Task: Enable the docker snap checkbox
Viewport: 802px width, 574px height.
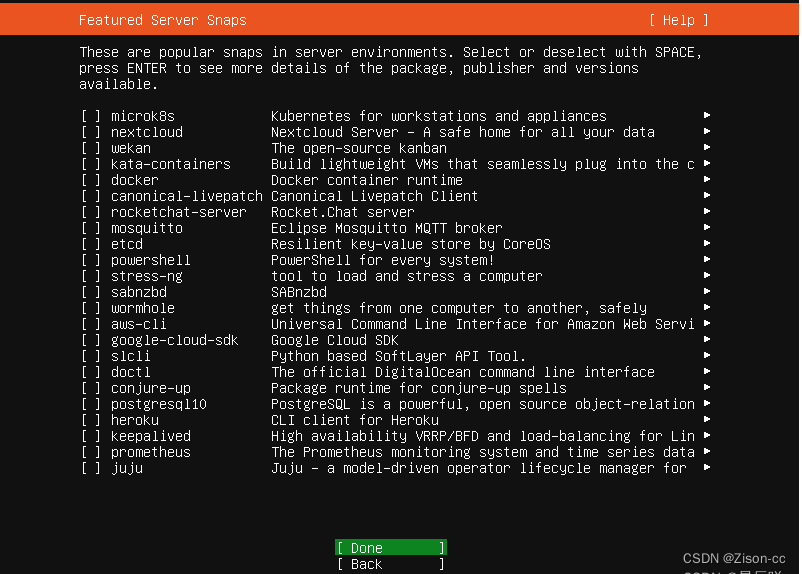Action: (91, 180)
